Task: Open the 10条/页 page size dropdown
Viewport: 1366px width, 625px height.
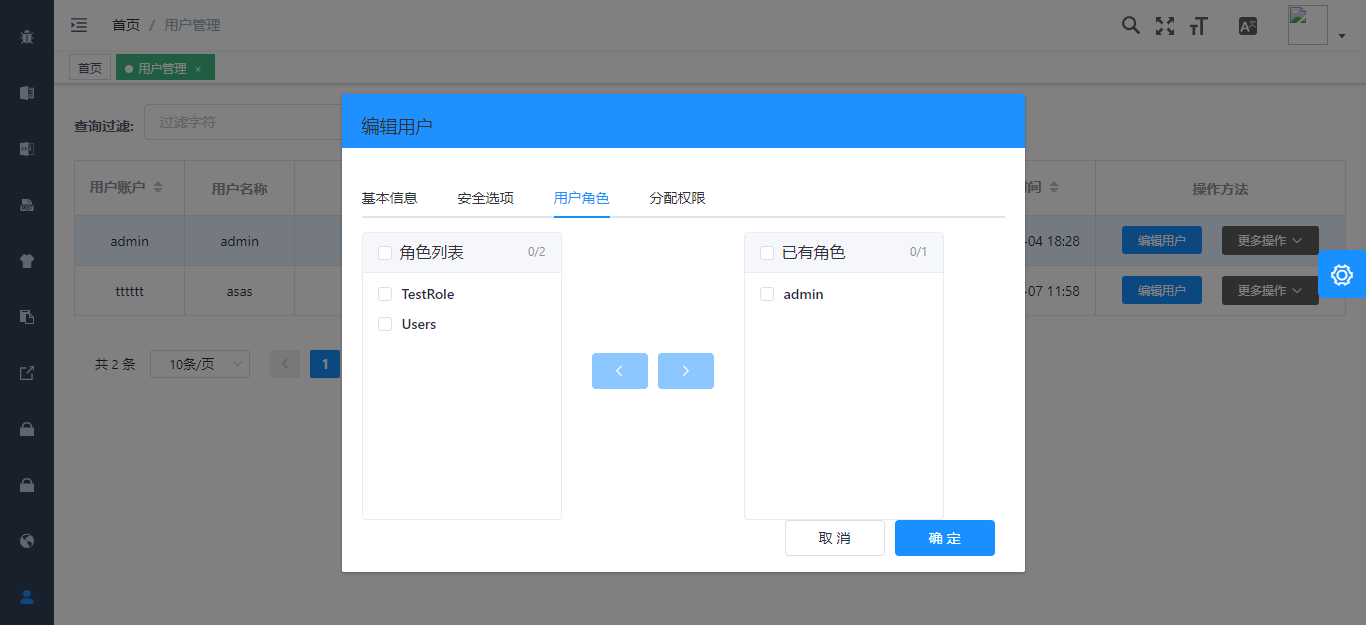Action: click(x=200, y=364)
